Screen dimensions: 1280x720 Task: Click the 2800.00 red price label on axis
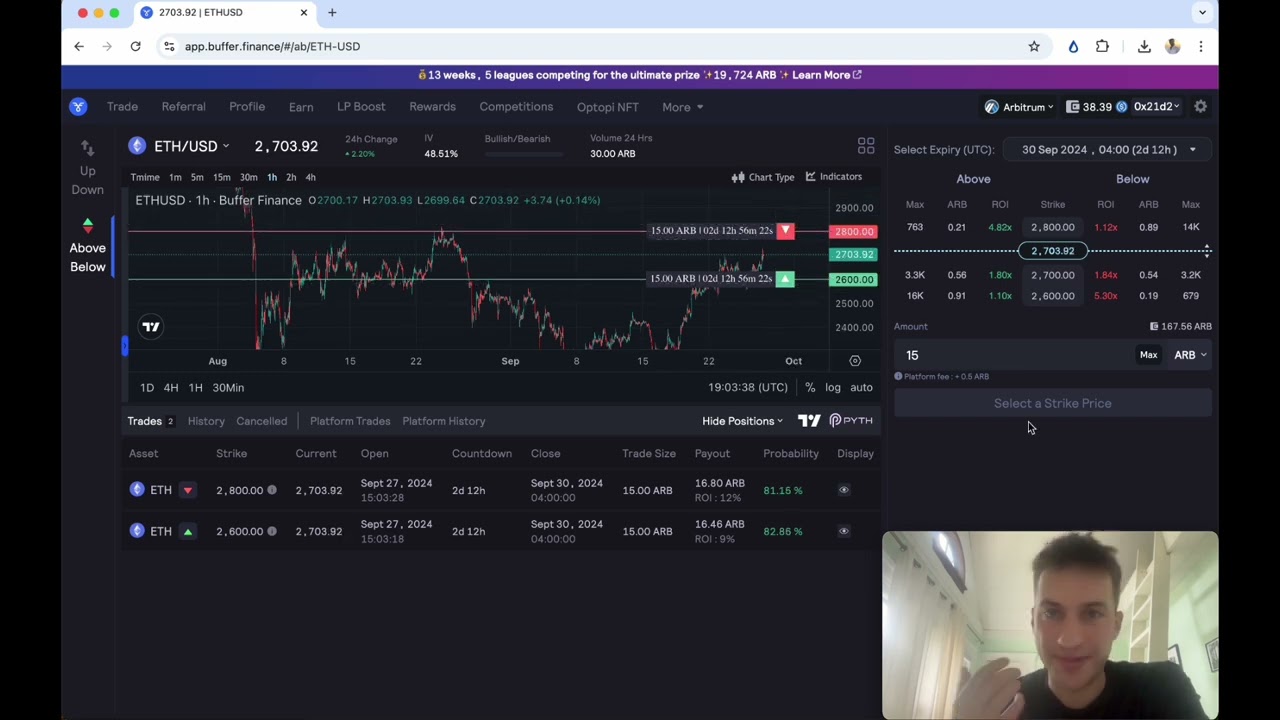point(853,231)
